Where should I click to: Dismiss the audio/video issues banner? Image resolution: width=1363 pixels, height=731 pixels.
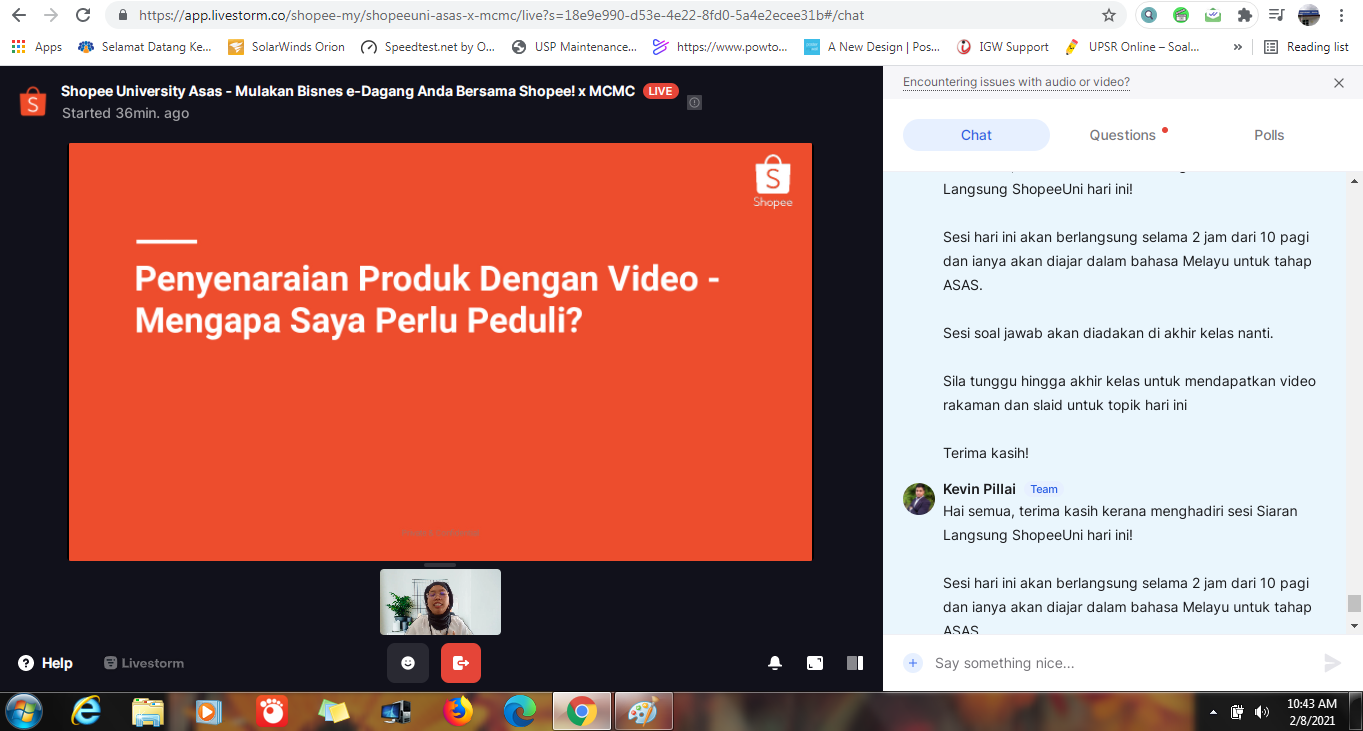coord(1339,83)
